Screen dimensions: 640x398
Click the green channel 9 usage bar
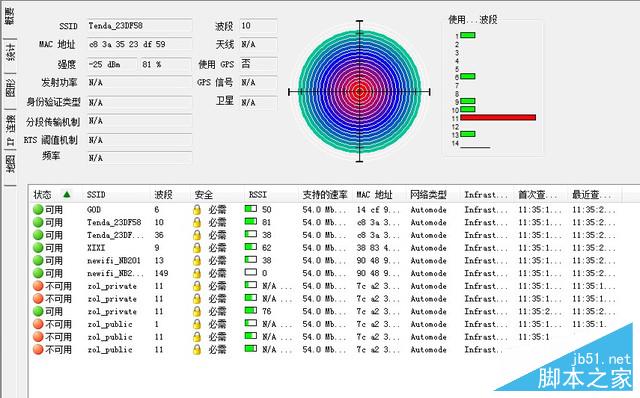pos(468,101)
